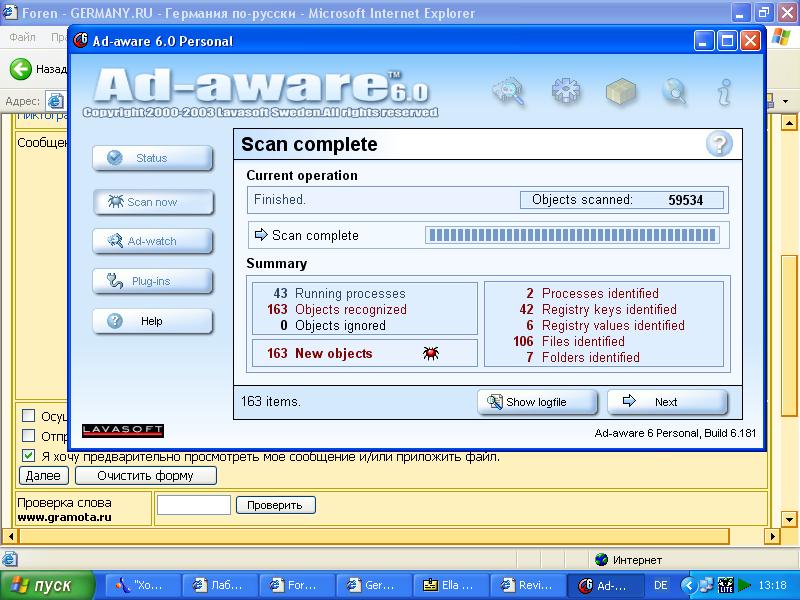
Task: Open the Plug-ins section
Action: coord(152,281)
